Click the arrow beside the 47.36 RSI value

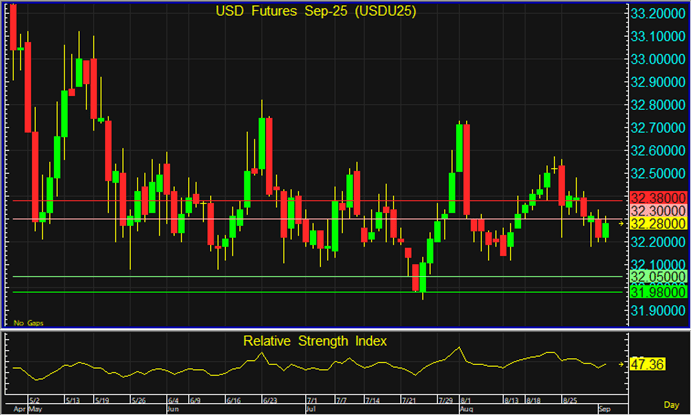tap(622, 365)
